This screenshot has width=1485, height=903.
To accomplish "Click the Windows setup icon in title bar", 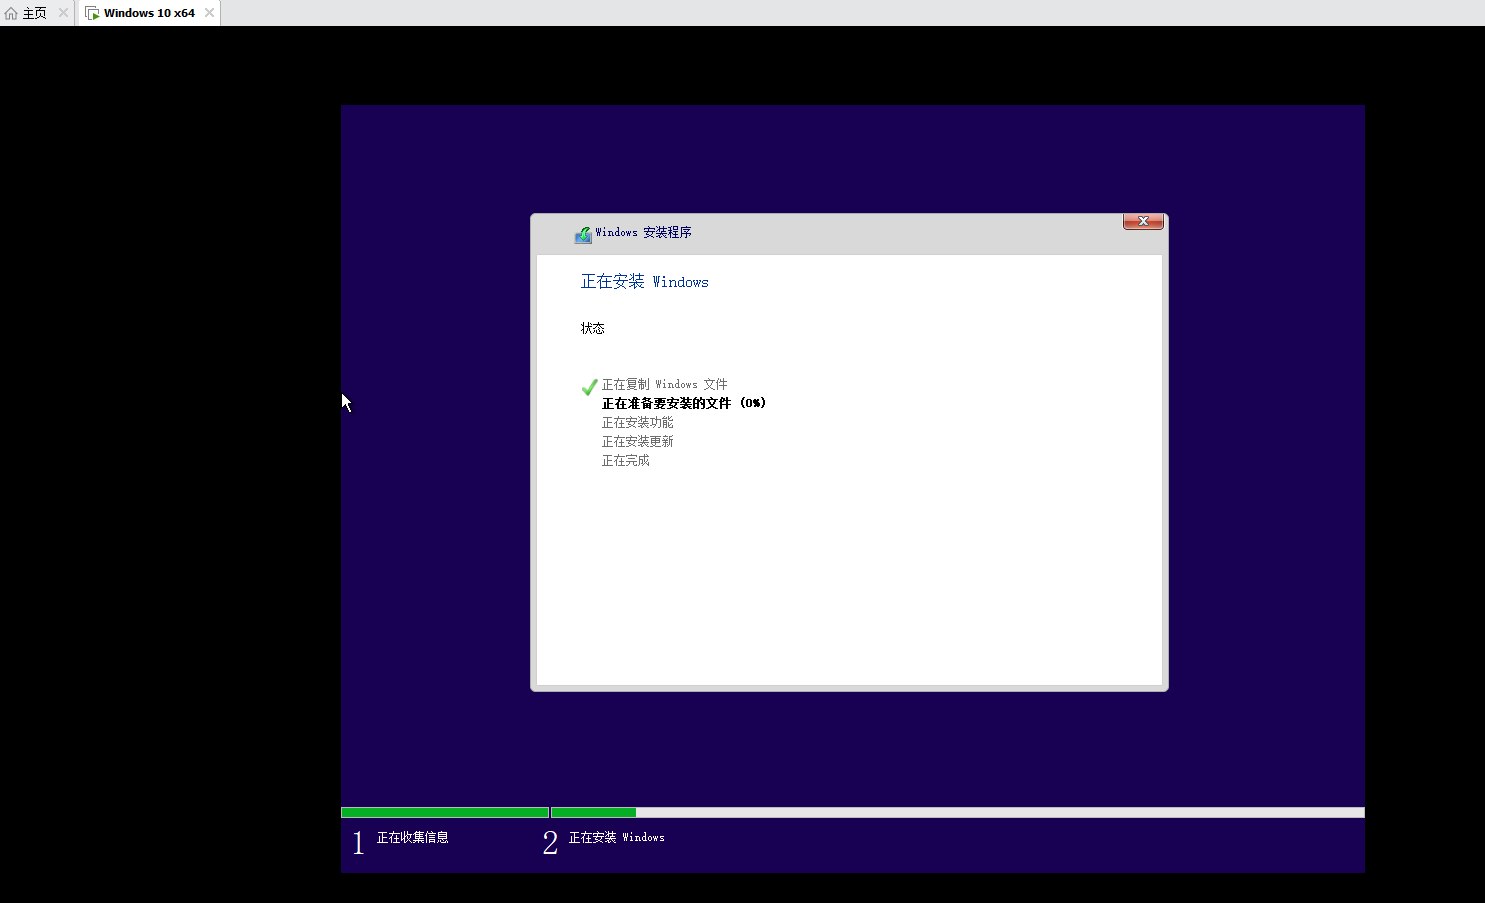I will click(583, 234).
